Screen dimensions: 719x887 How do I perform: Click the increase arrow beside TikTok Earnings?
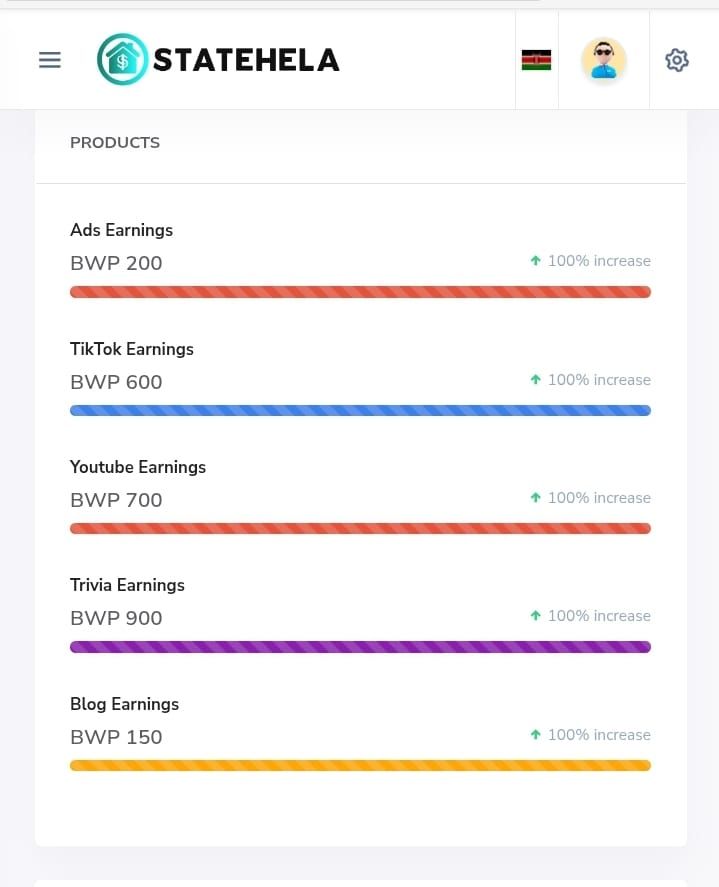[x=536, y=379]
